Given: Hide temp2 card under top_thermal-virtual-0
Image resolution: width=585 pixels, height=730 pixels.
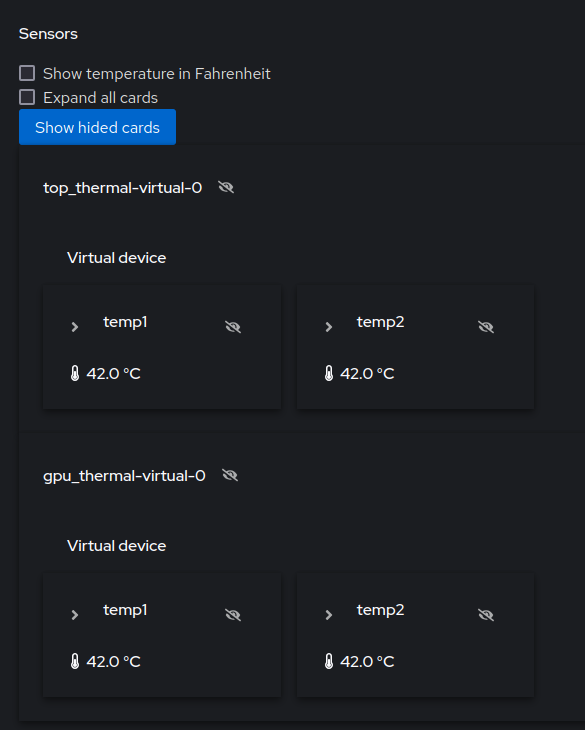Looking at the screenshot, I should 486,327.
